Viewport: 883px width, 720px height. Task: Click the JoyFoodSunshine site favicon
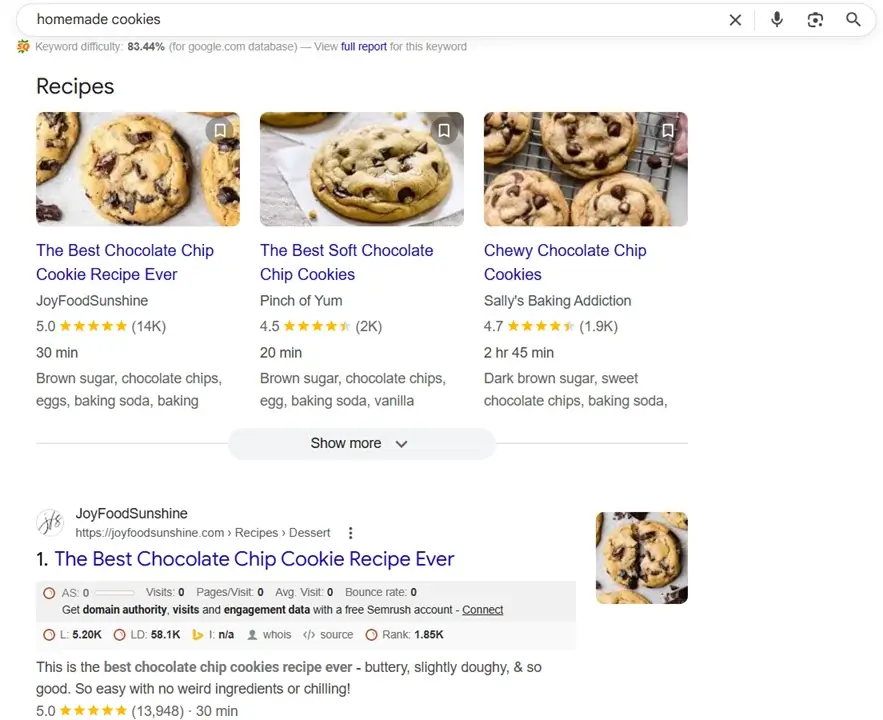[x=50, y=522]
